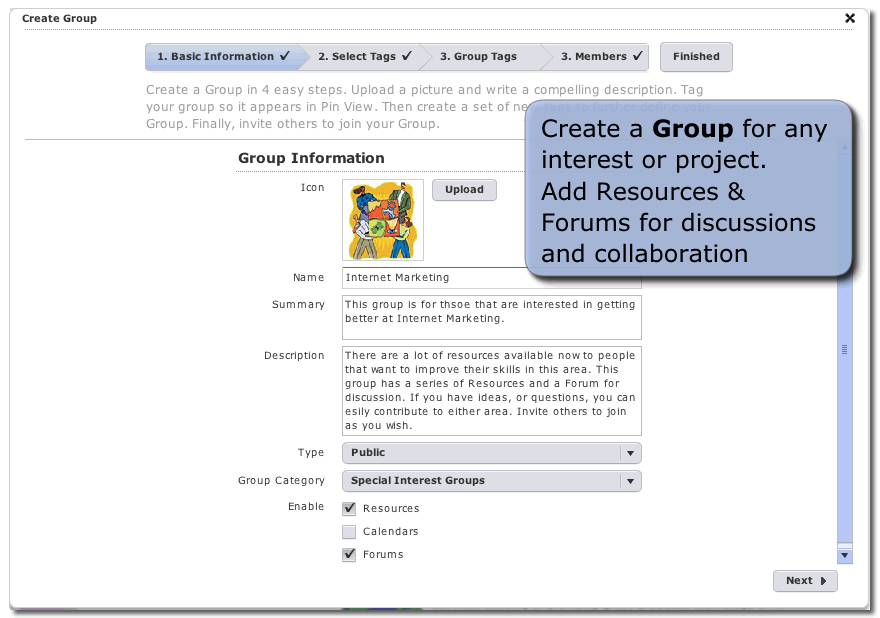Expand the Group Category dropdown
This screenshot has height=618, width=880.
click(x=491, y=481)
